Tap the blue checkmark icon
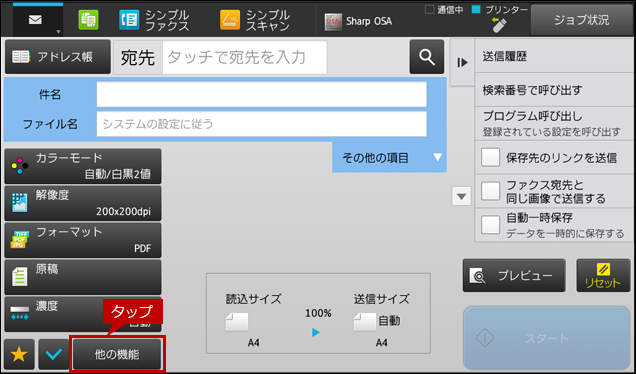The image size is (636, 374). (x=54, y=354)
